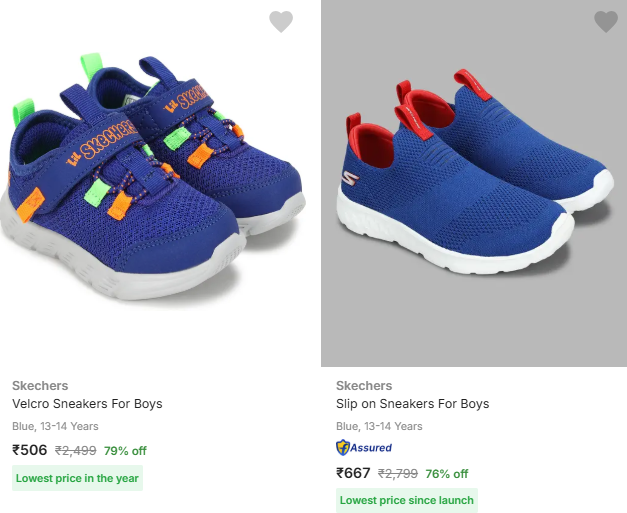This screenshot has width=627, height=513.
Task: Open the blue Slip on sneakers product image
Action: [x=474, y=183]
